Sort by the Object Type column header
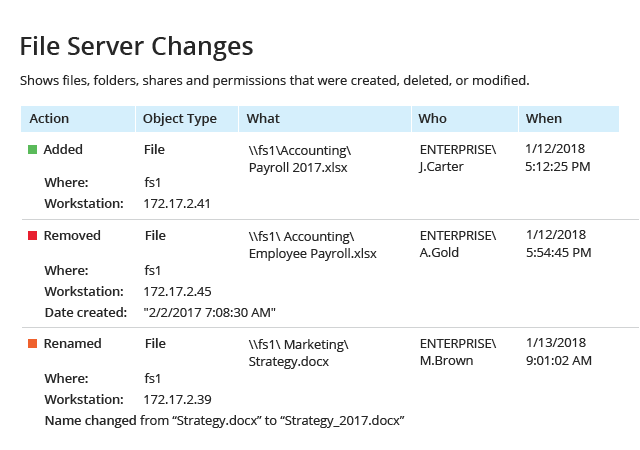This screenshot has width=640, height=450. 180,119
